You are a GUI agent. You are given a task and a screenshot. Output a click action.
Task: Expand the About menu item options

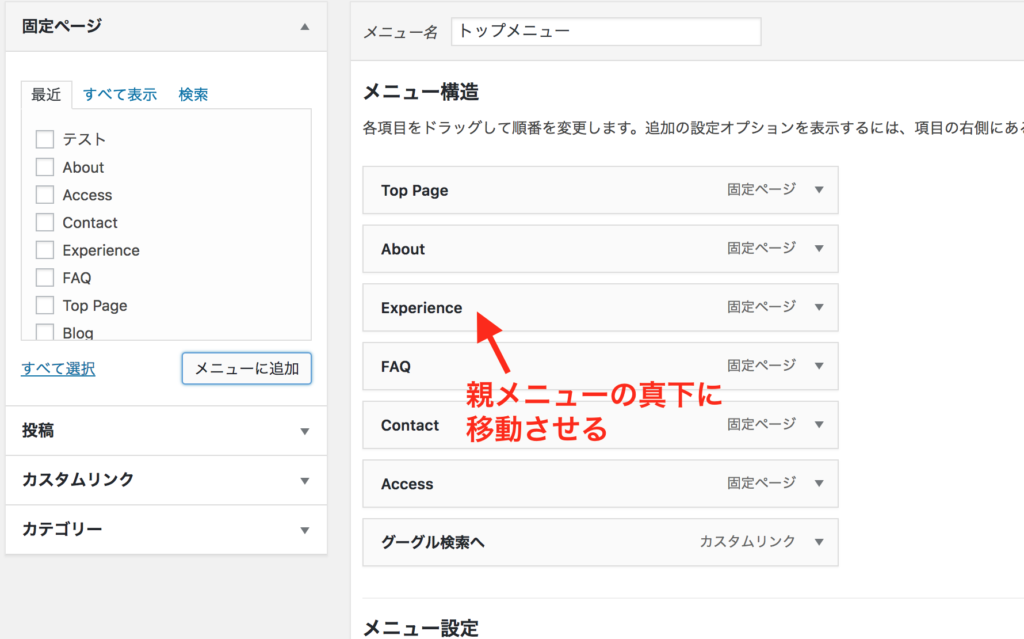pyautogui.click(x=819, y=249)
